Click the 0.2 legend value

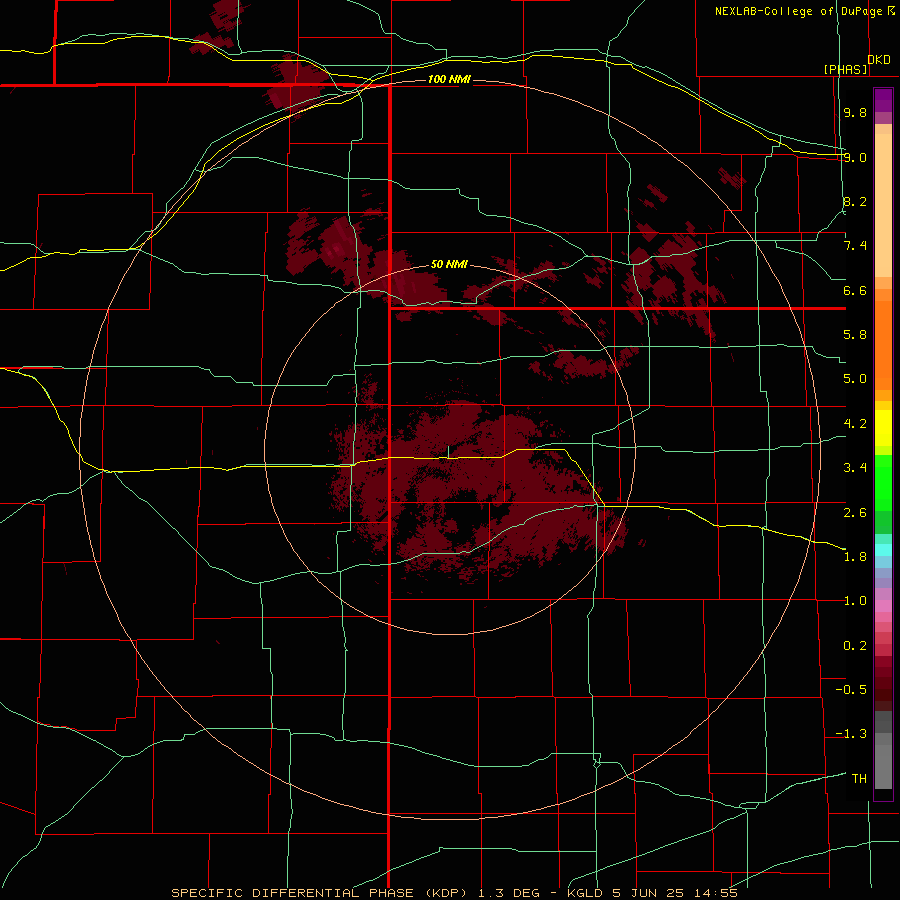(x=855, y=646)
